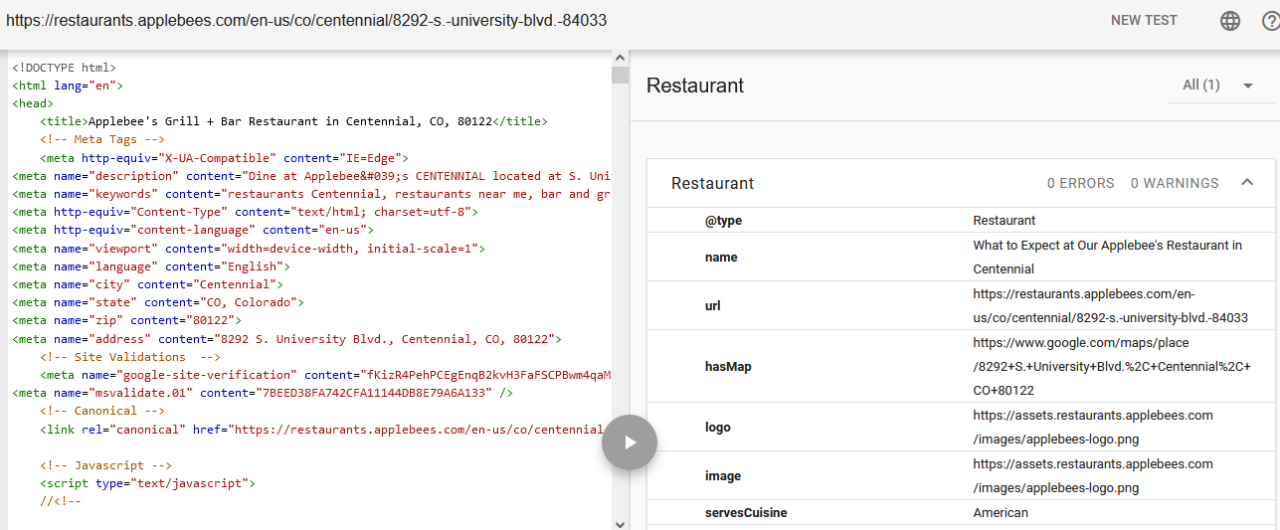Screen dimensions: 1280x530
Task: Click the code panel scroll down arrow
Action: click(x=620, y=523)
